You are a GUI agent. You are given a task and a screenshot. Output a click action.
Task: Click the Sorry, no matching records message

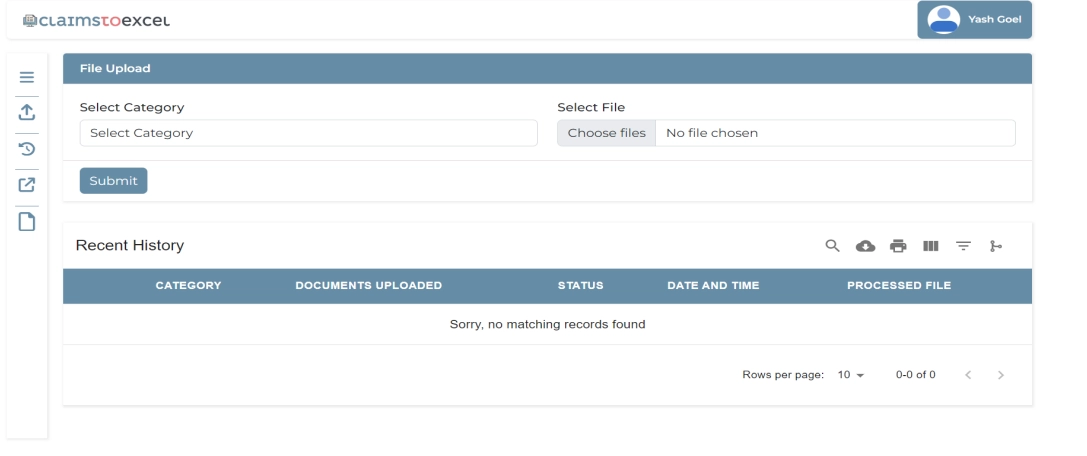[x=547, y=324]
